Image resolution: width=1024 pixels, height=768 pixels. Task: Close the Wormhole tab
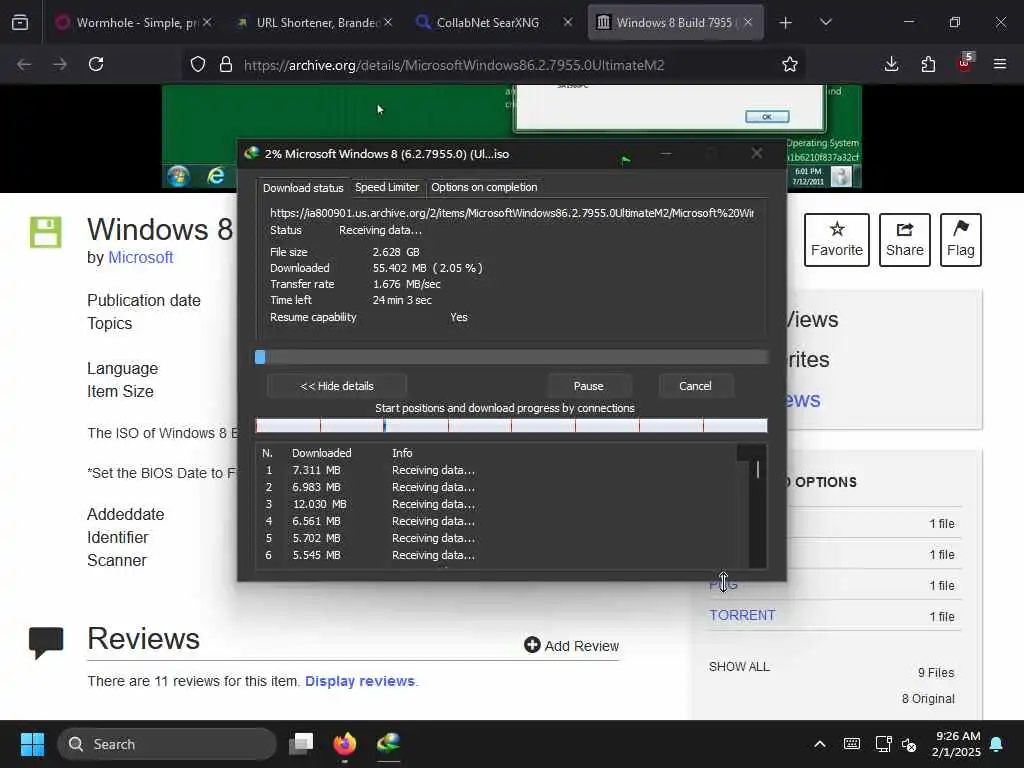click(207, 22)
